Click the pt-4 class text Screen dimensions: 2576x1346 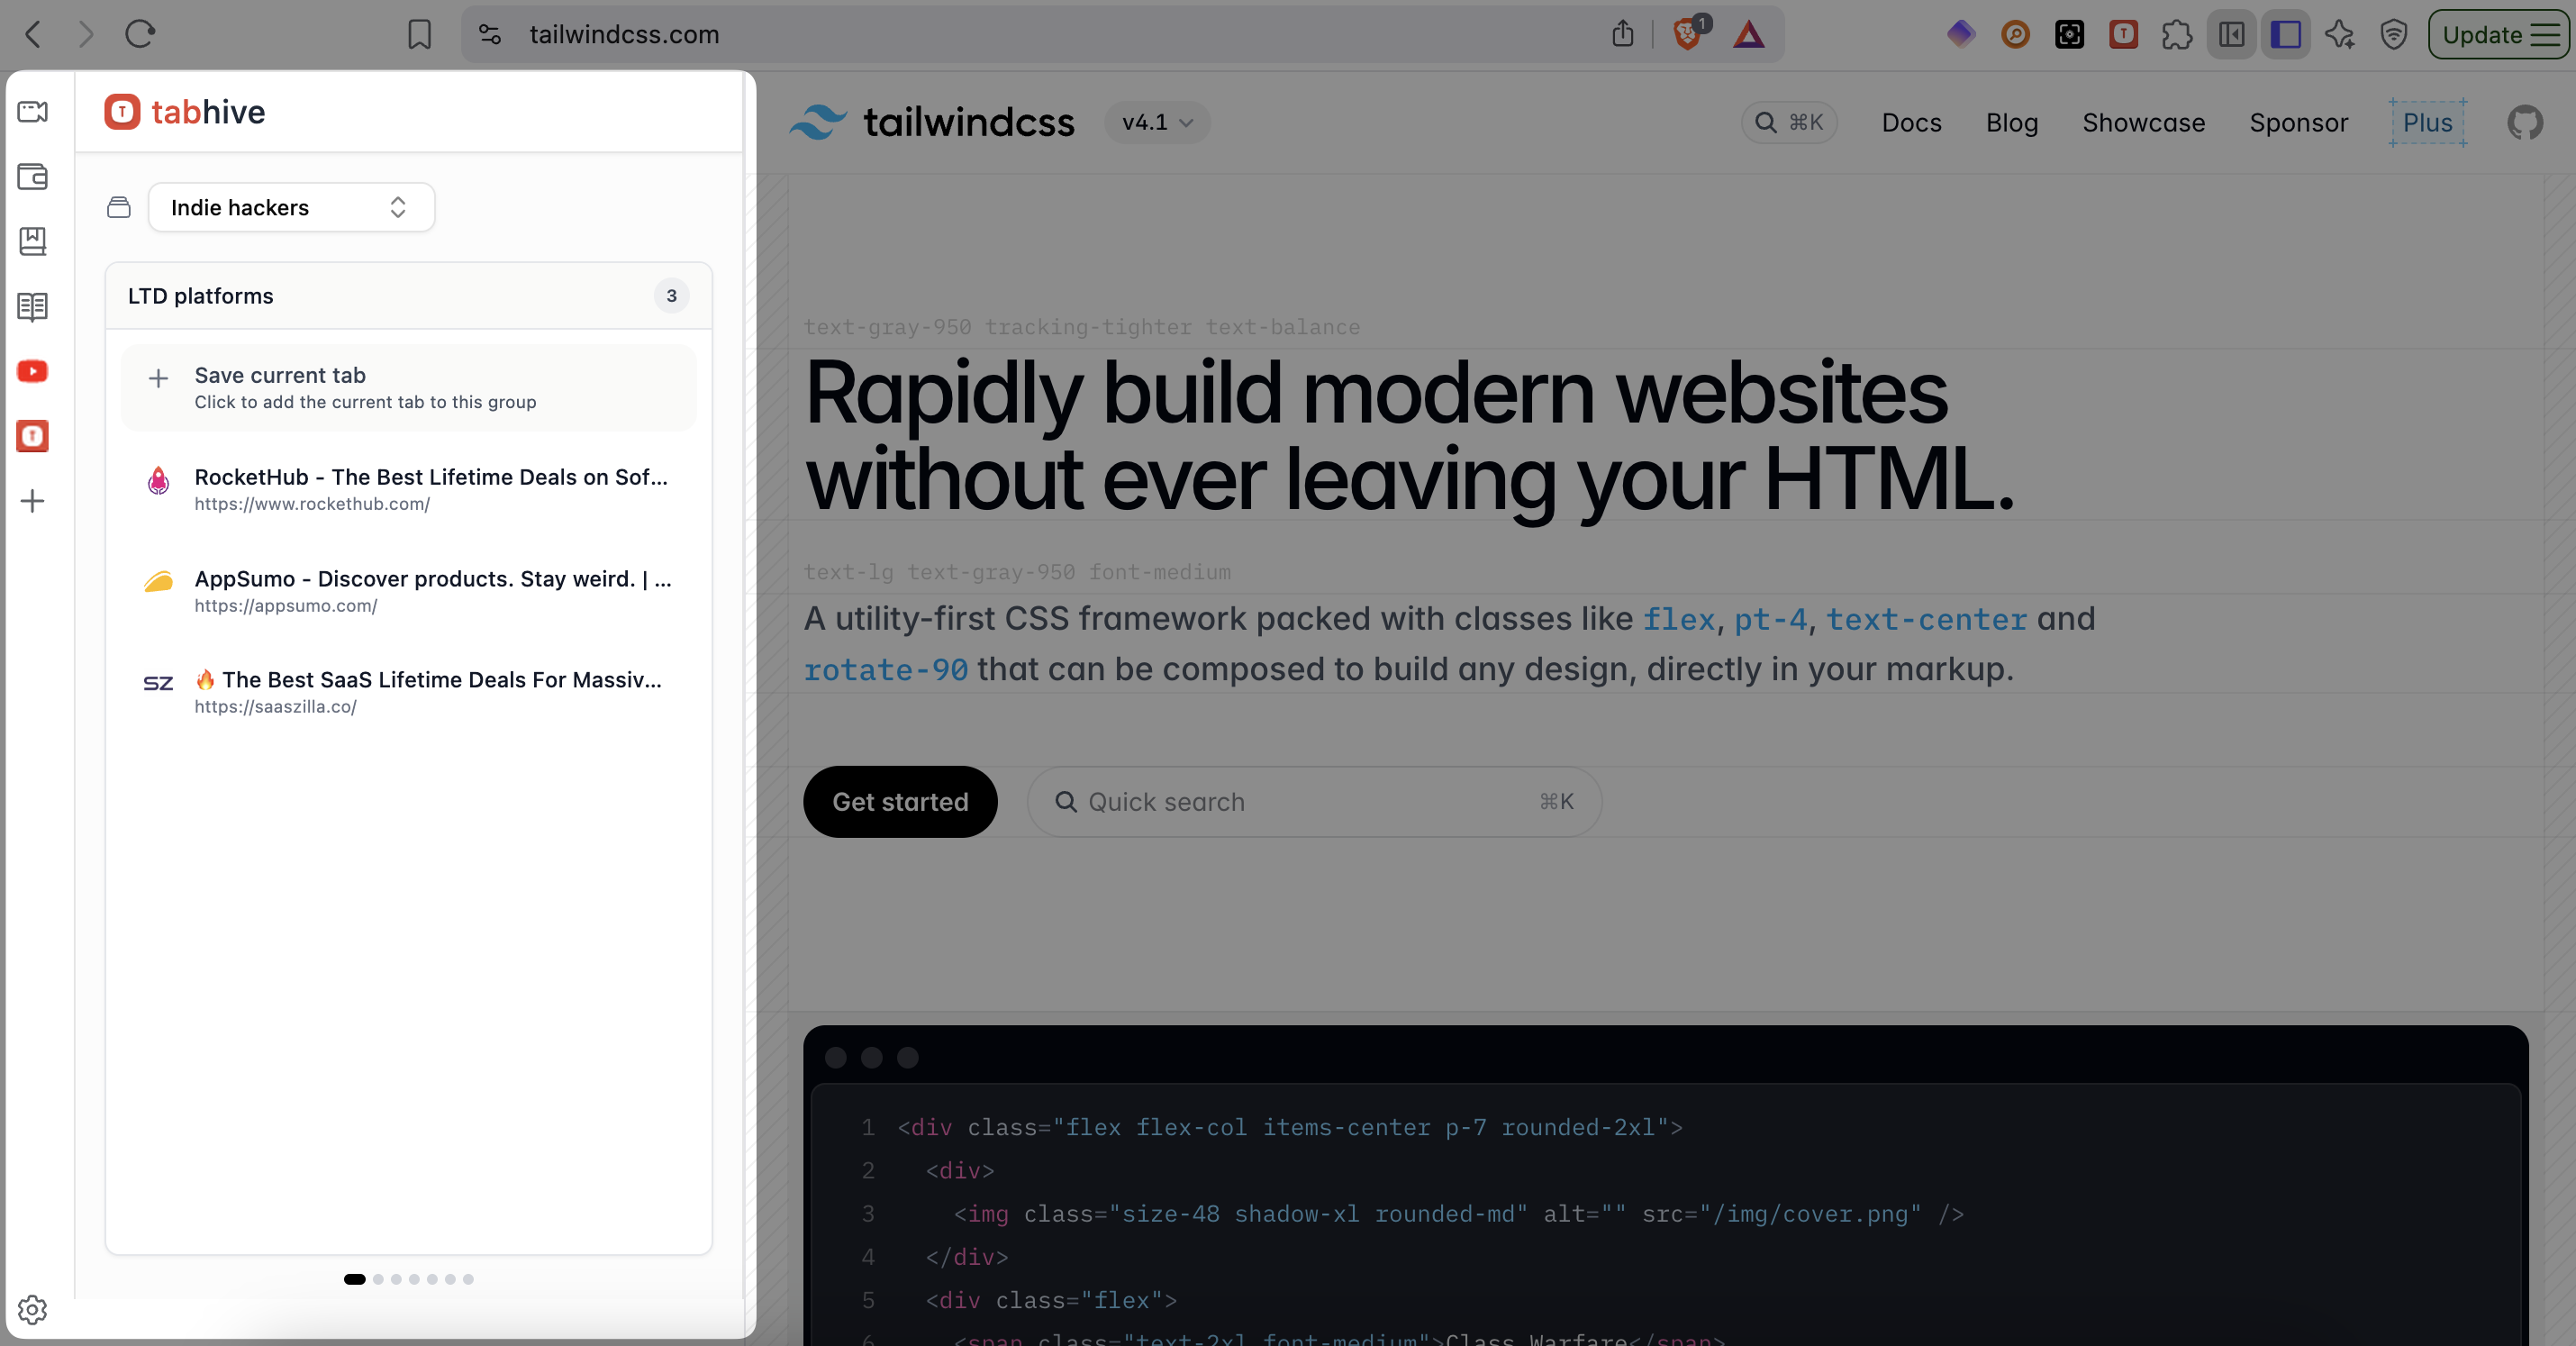tap(1770, 619)
